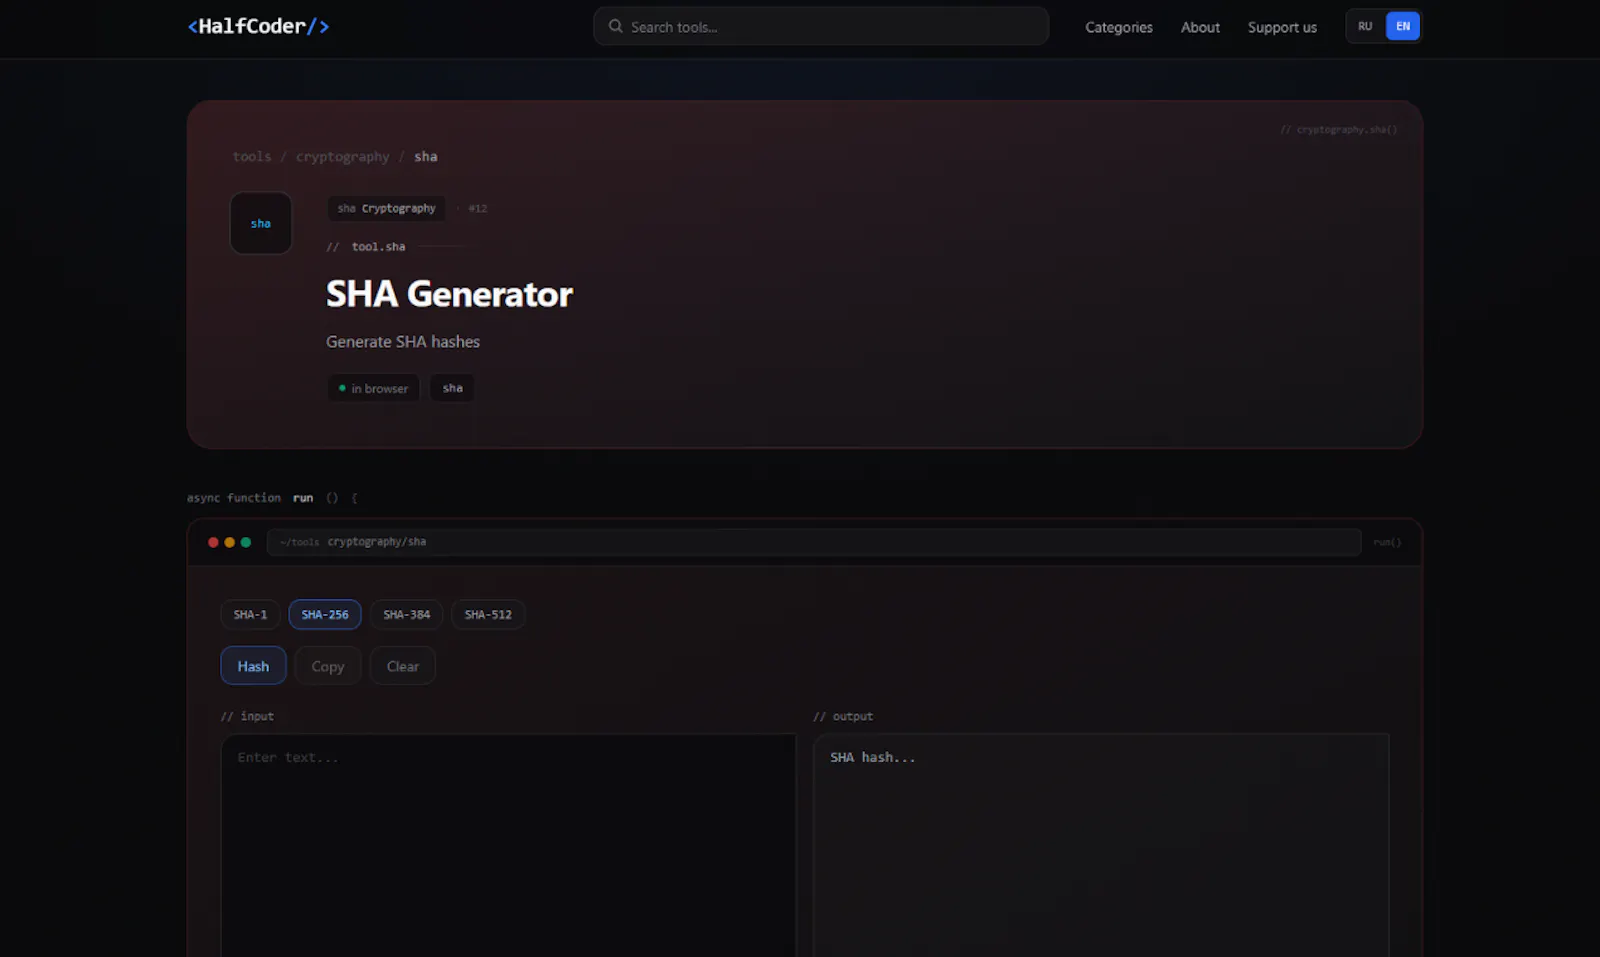Open the sha Cryptography category badge
This screenshot has height=957, width=1600.
pos(387,208)
